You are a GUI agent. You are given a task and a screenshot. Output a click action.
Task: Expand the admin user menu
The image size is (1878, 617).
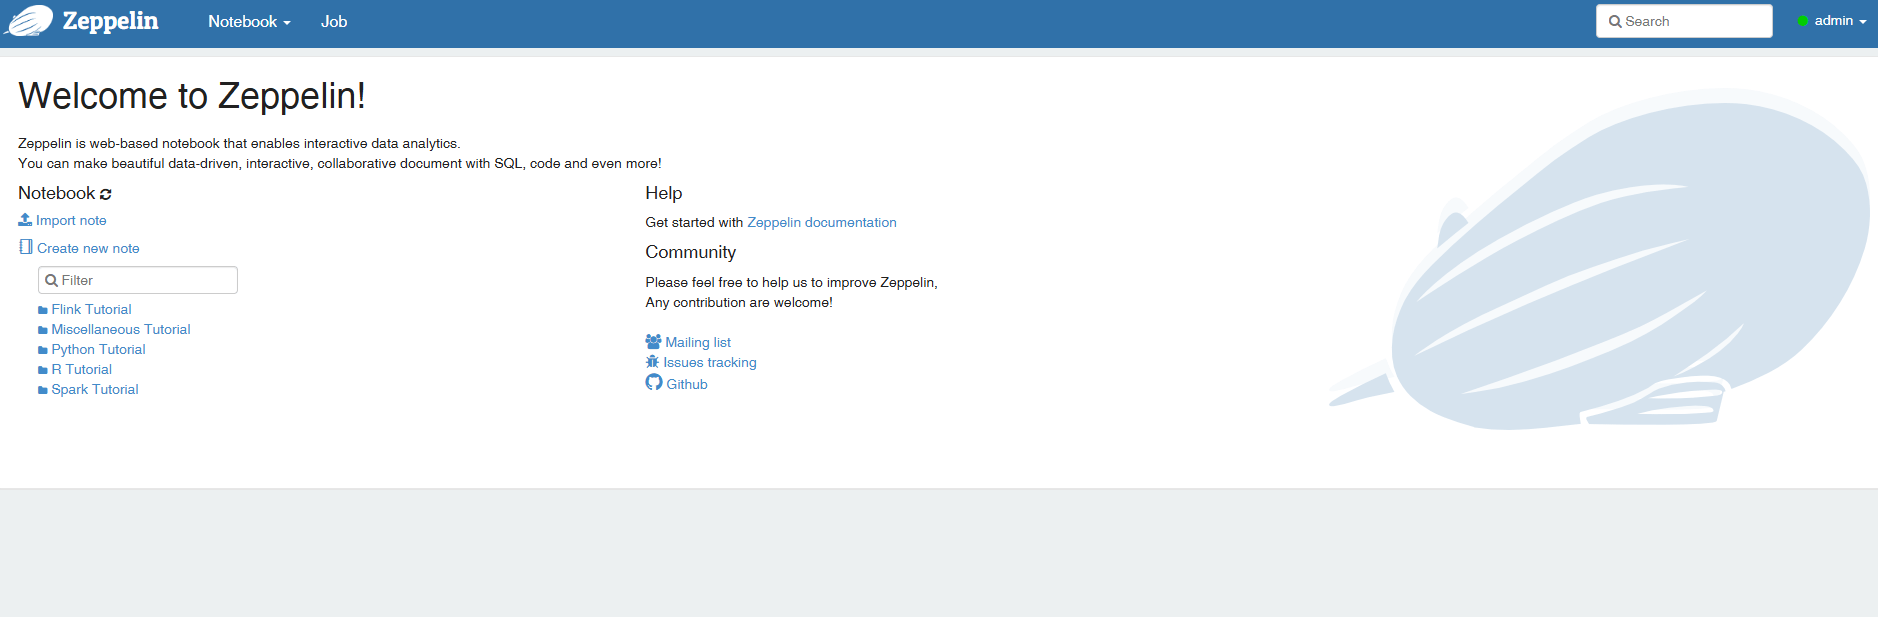pos(1840,21)
